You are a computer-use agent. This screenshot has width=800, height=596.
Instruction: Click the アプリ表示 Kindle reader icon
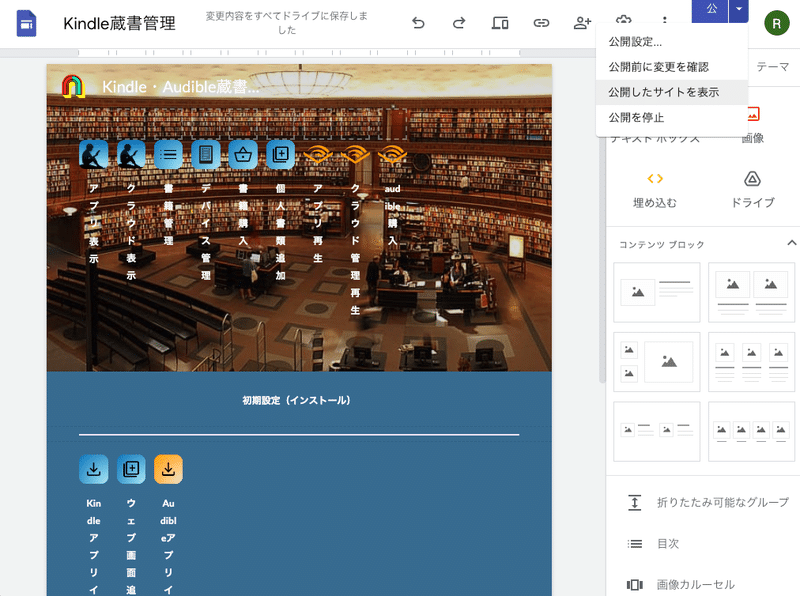click(94, 155)
